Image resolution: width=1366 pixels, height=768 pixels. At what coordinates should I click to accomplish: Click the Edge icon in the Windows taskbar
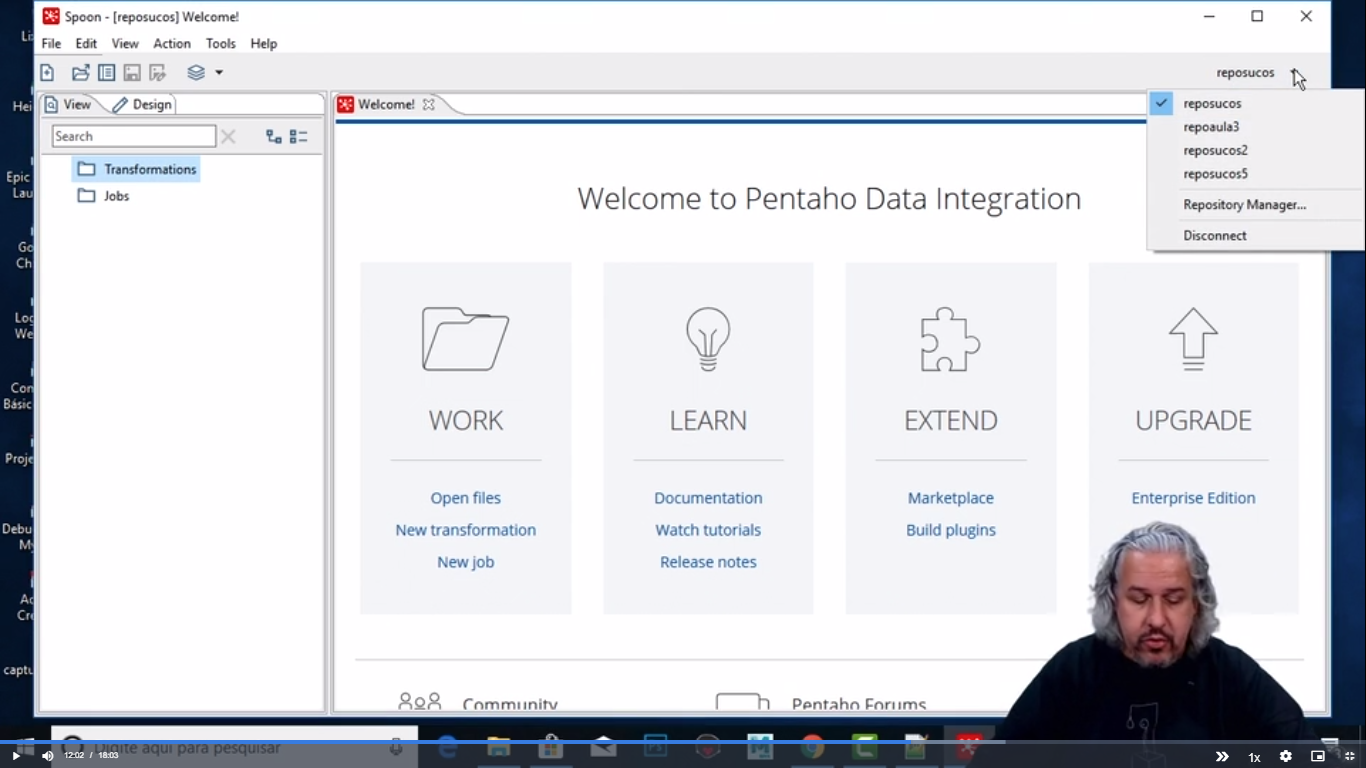[x=447, y=746]
